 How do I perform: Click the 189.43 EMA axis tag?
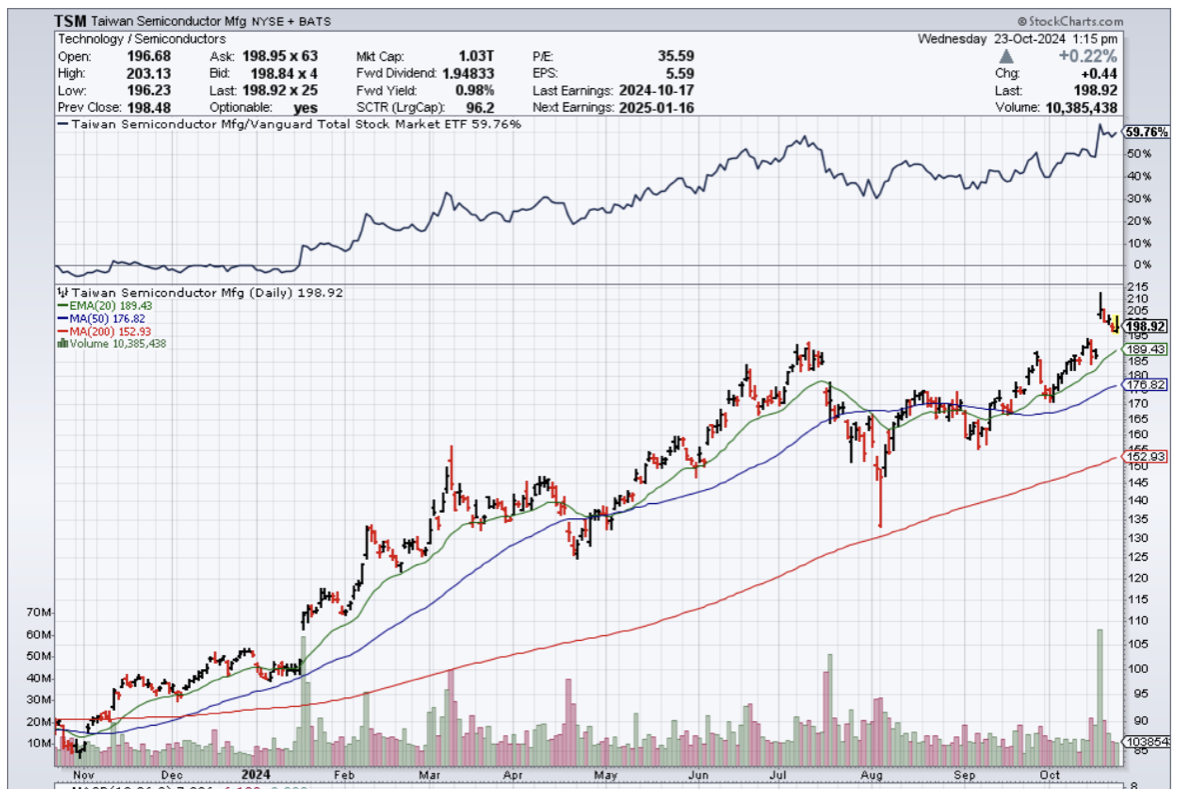(x=1146, y=349)
